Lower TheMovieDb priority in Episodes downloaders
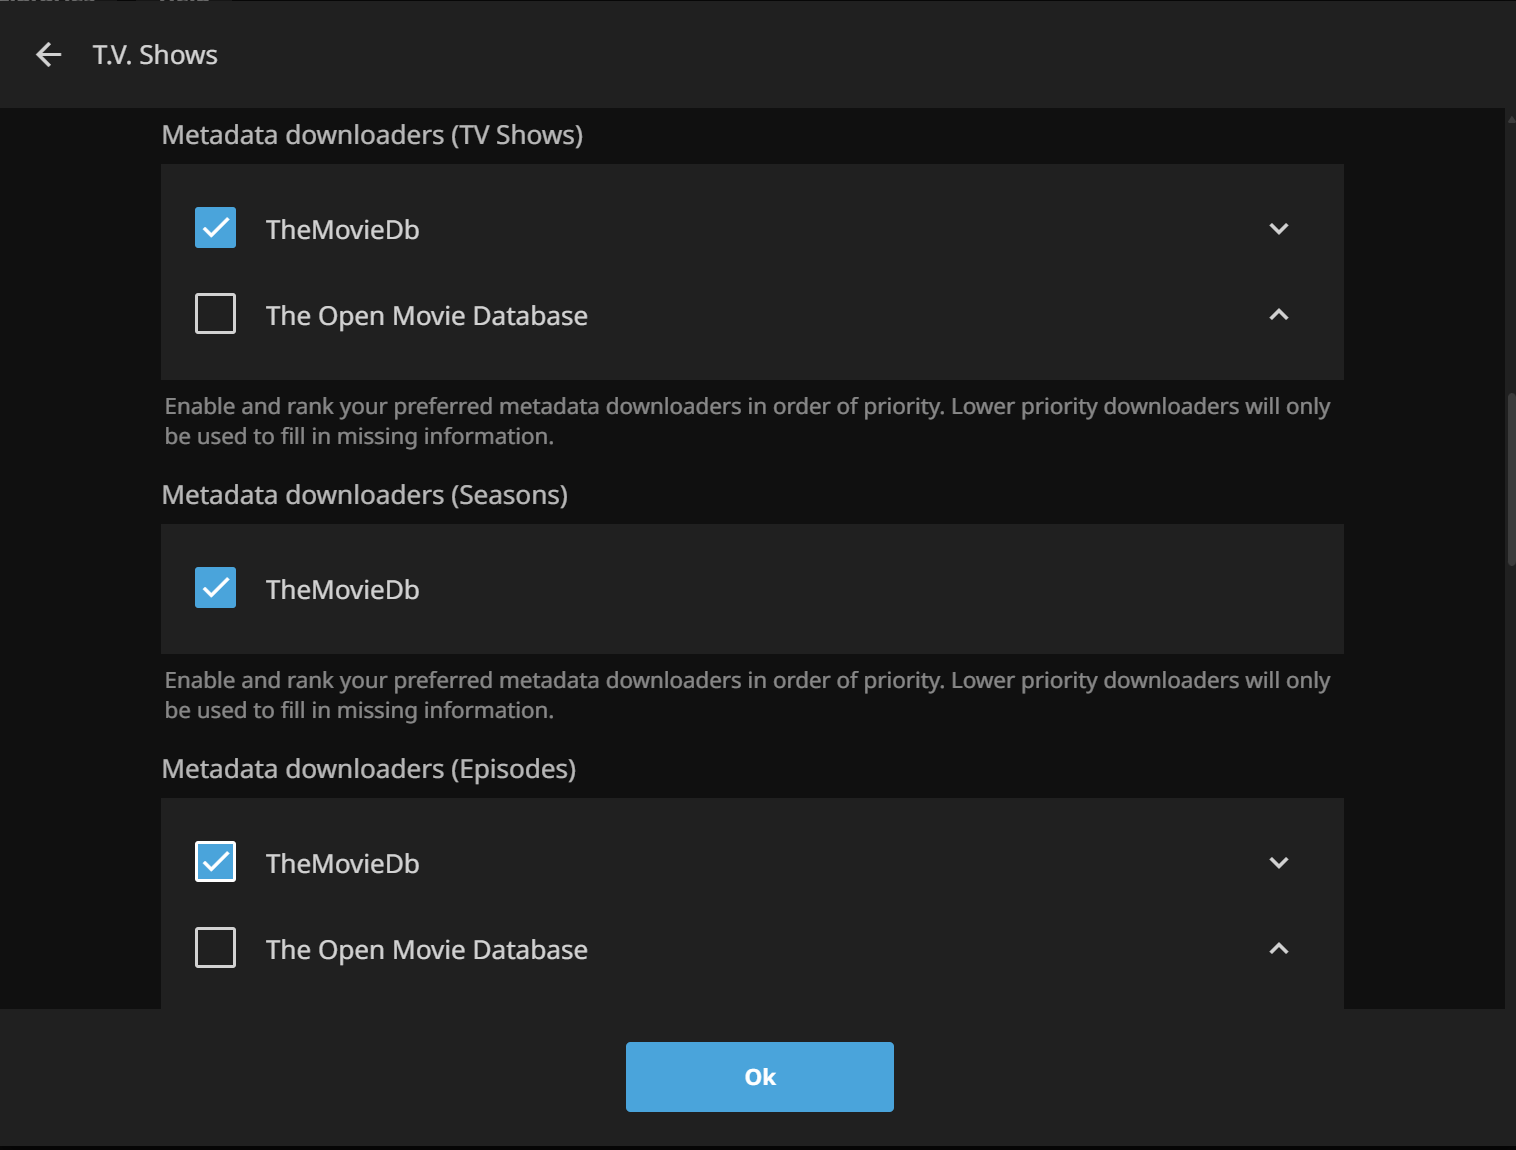The width and height of the screenshot is (1516, 1150). (1278, 863)
